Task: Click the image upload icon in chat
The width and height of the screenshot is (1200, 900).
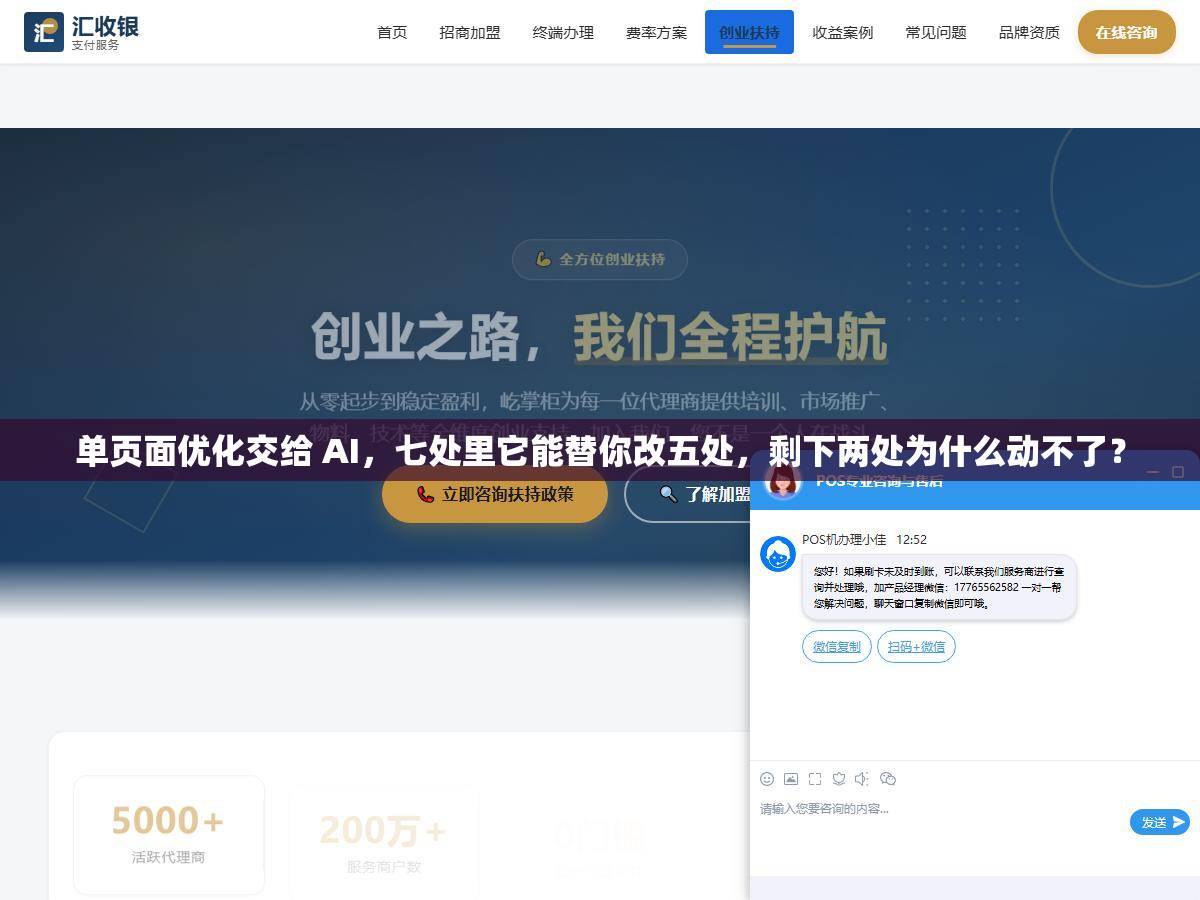Action: (x=791, y=779)
